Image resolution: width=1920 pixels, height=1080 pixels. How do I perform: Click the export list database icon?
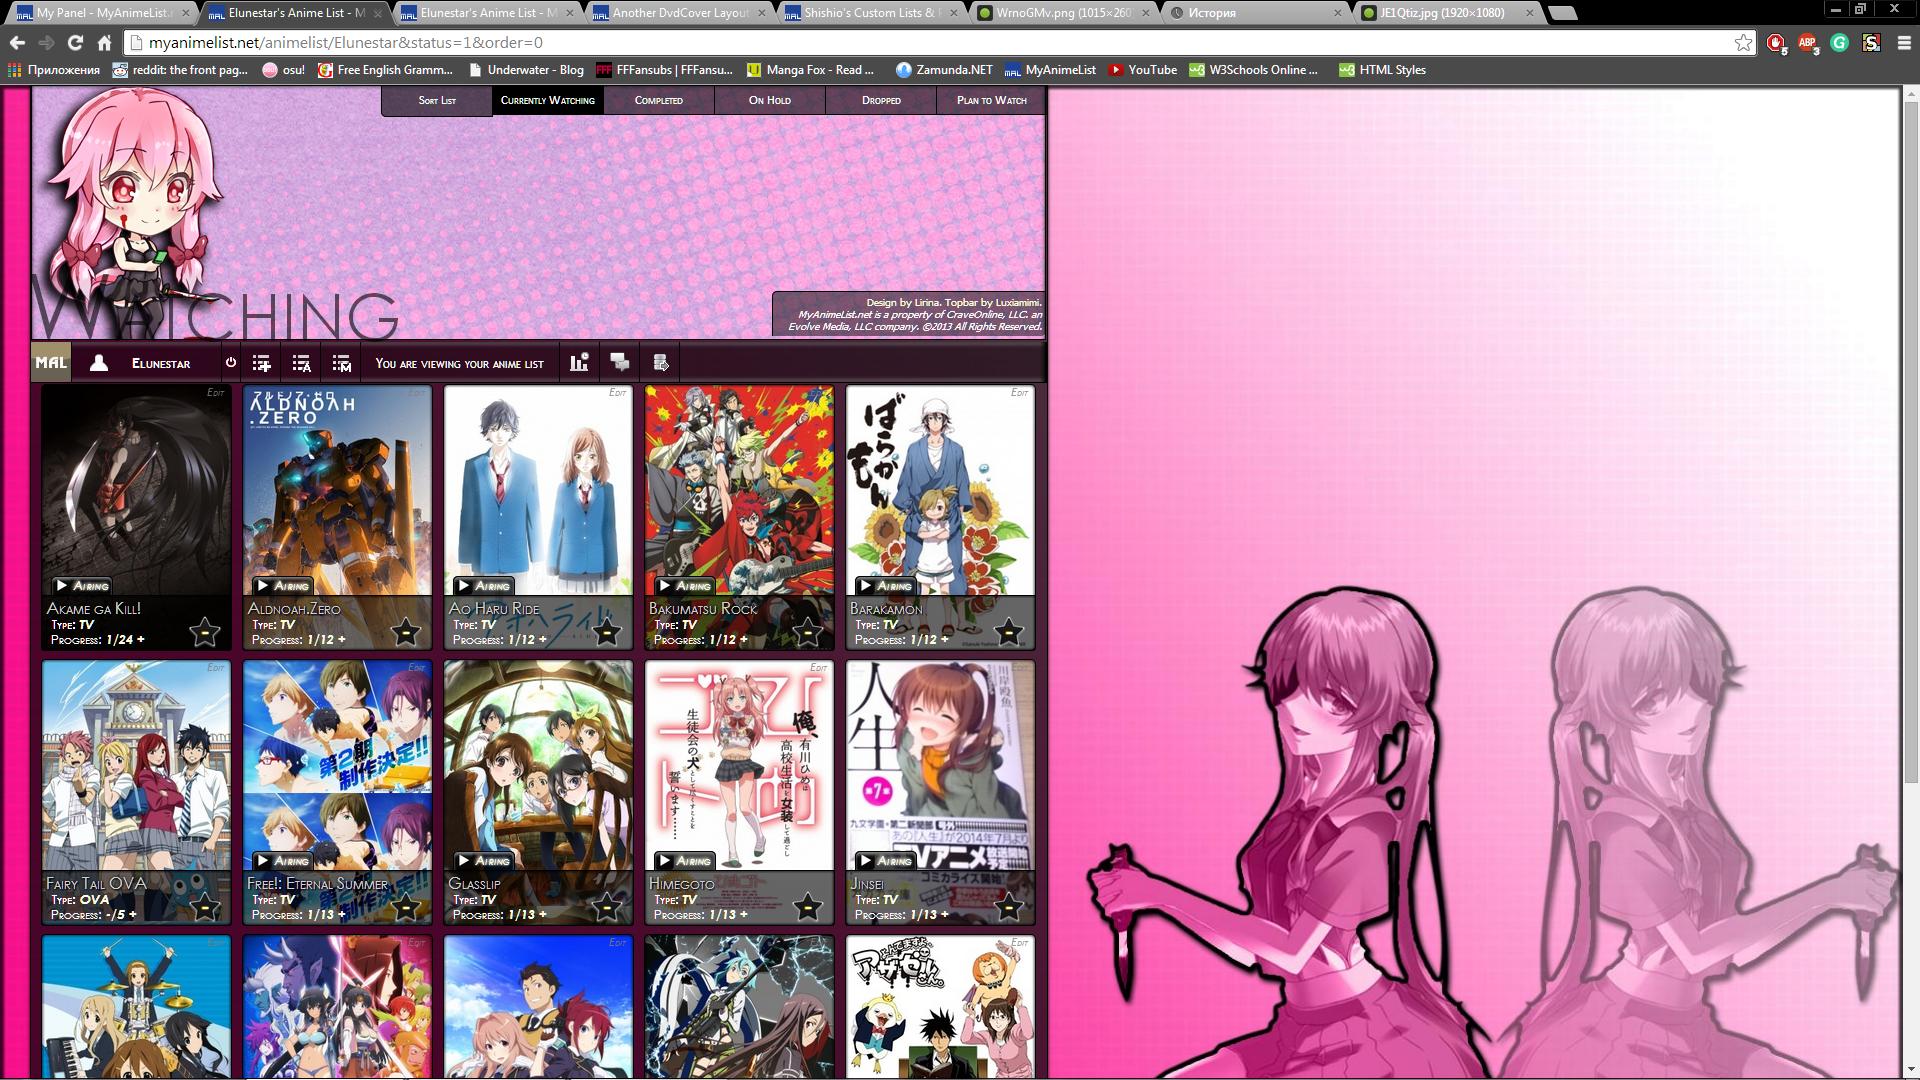(660, 363)
